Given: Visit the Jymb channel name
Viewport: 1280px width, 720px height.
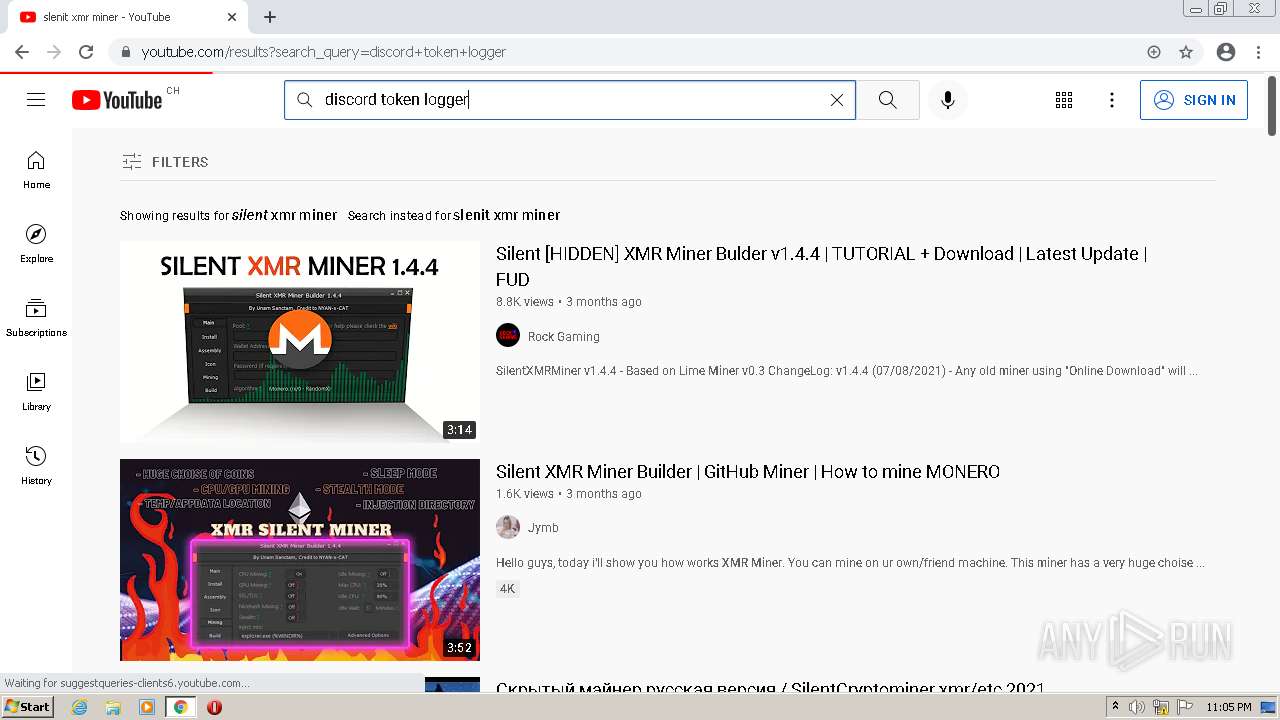Looking at the screenshot, I should (x=543, y=528).
